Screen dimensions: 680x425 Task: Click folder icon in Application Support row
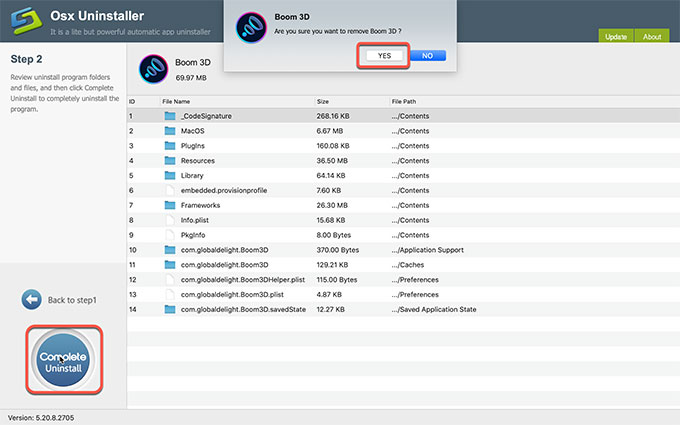click(170, 250)
